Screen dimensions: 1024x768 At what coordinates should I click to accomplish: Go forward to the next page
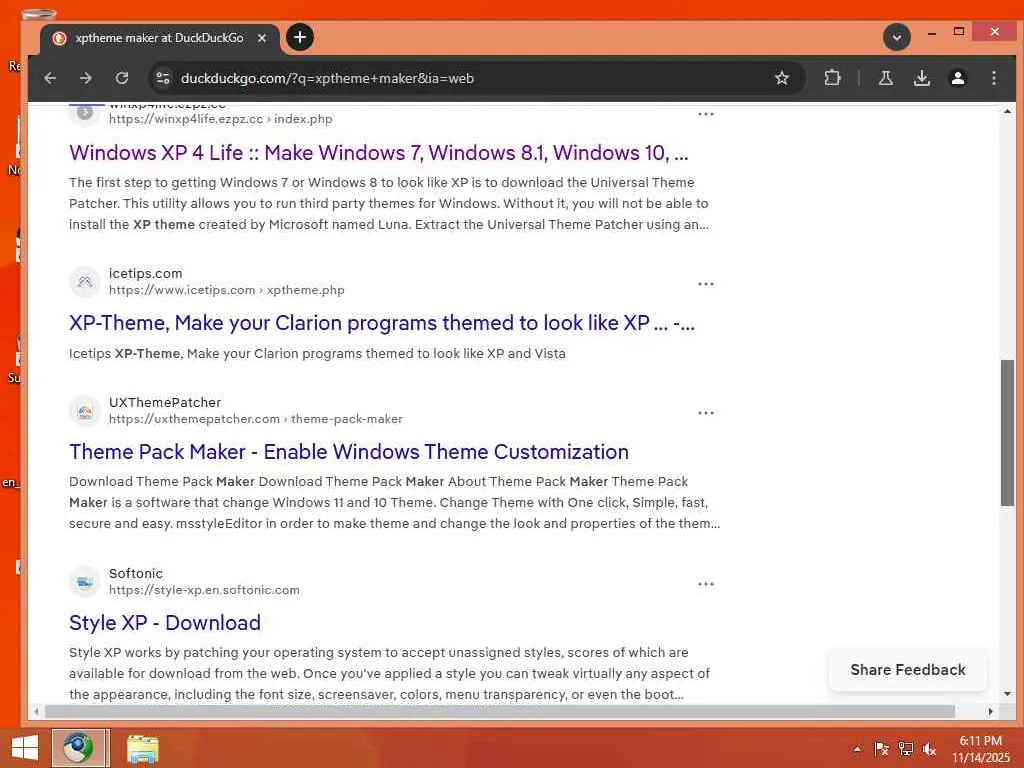click(x=86, y=78)
